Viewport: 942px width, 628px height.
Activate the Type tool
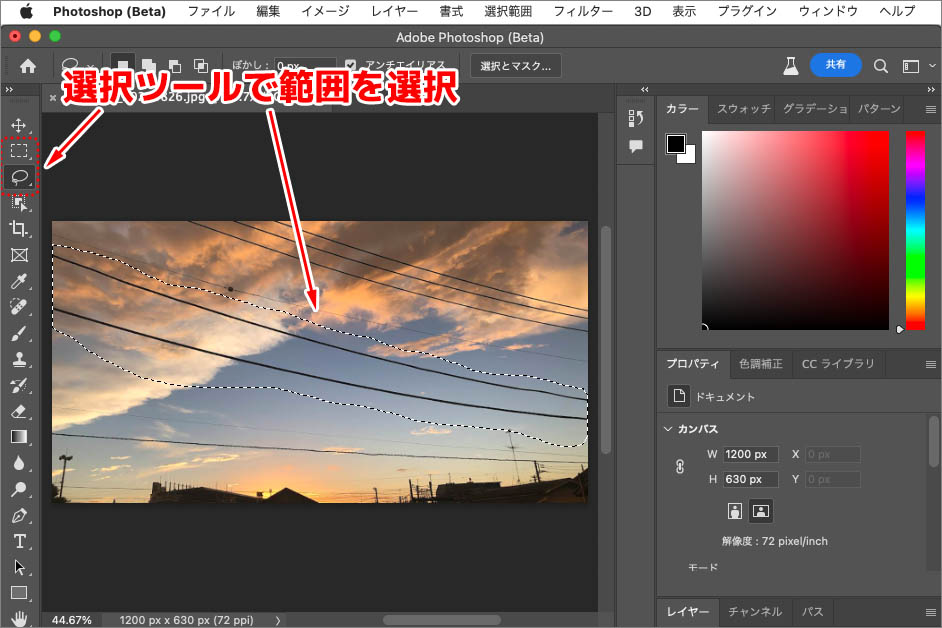pos(19,541)
